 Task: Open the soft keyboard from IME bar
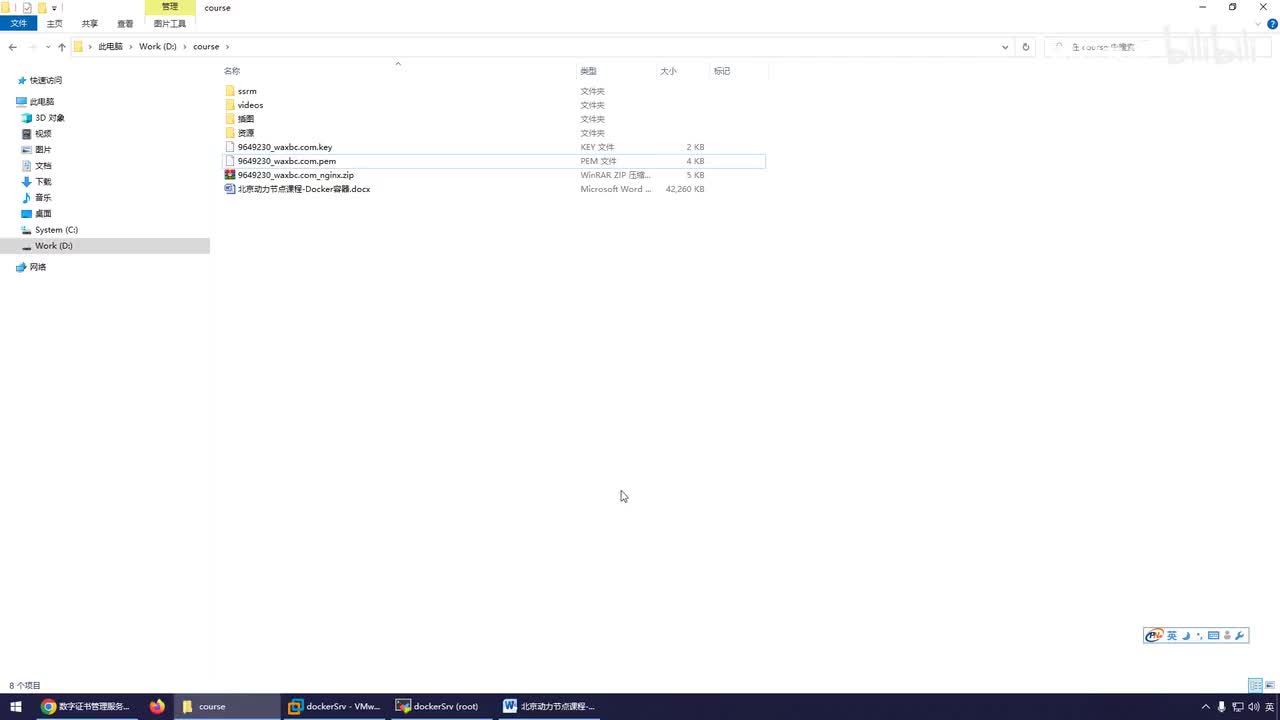[1213, 636]
